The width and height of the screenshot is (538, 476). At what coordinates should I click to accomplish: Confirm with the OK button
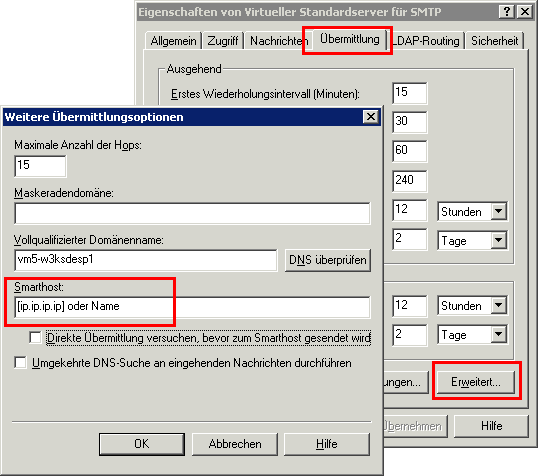142,444
